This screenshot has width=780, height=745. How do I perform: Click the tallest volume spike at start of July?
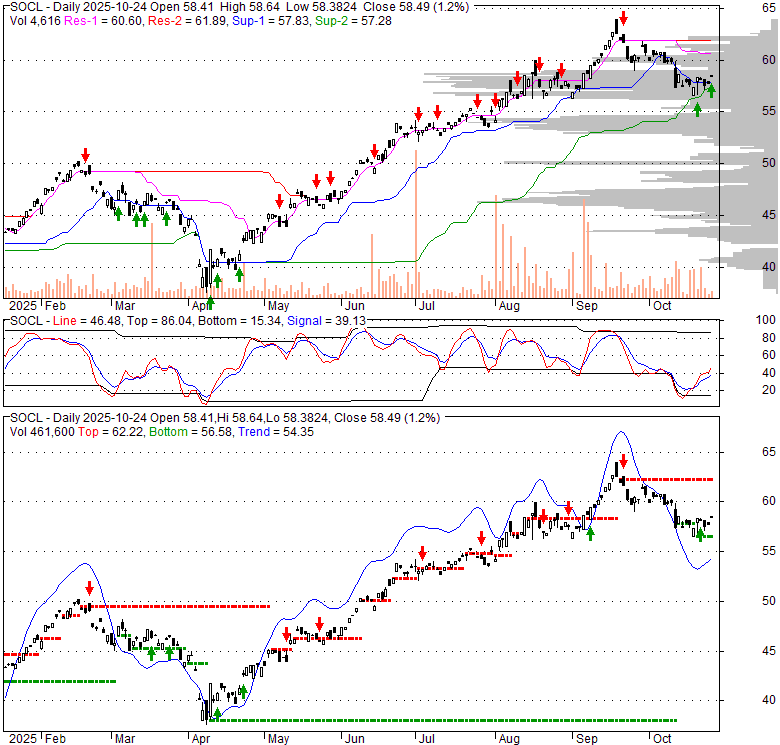pyautogui.click(x=416, y=223)
